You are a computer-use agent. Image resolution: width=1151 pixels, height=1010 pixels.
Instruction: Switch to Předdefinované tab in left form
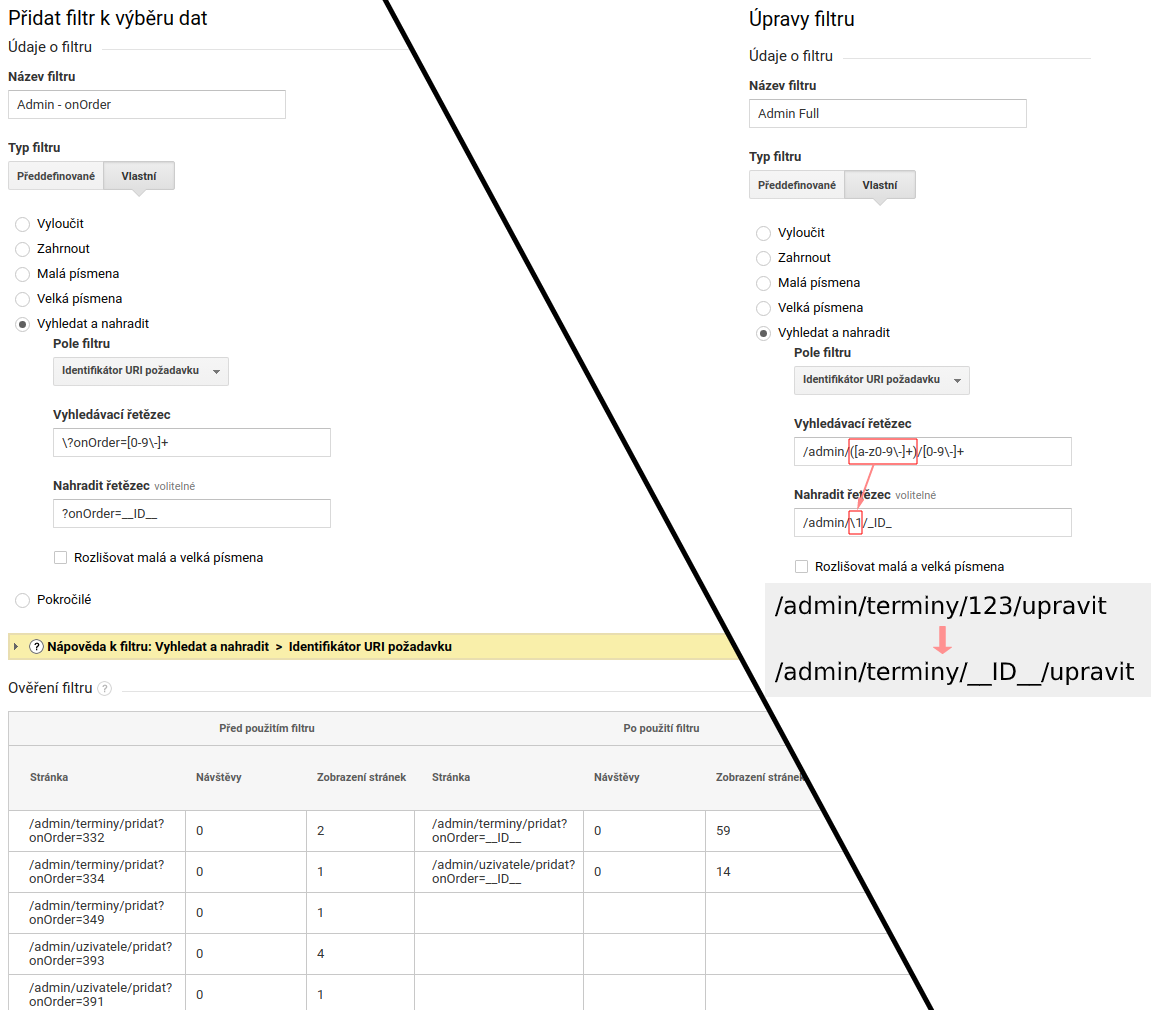point(56,176)
